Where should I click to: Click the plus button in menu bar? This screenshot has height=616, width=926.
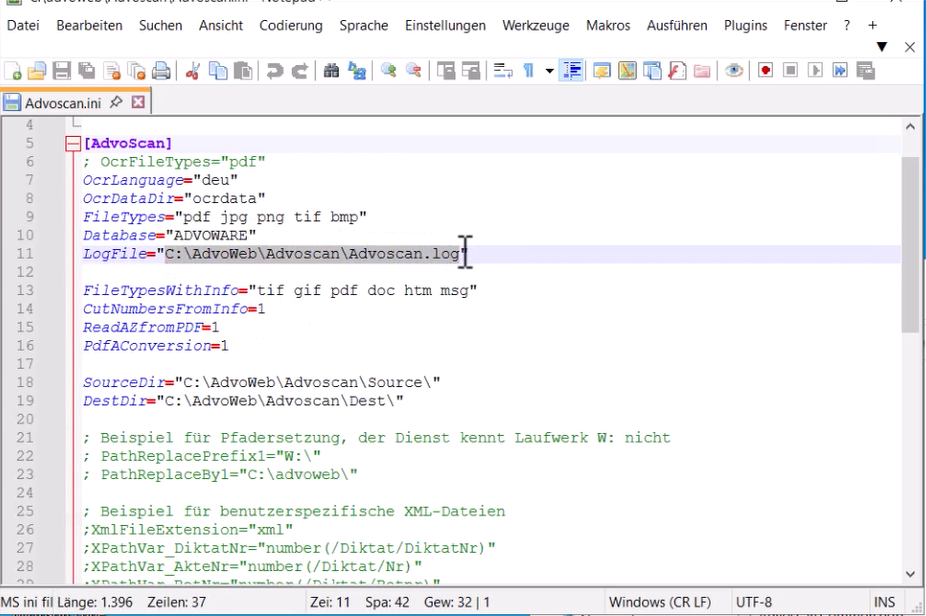click(872, 25)
